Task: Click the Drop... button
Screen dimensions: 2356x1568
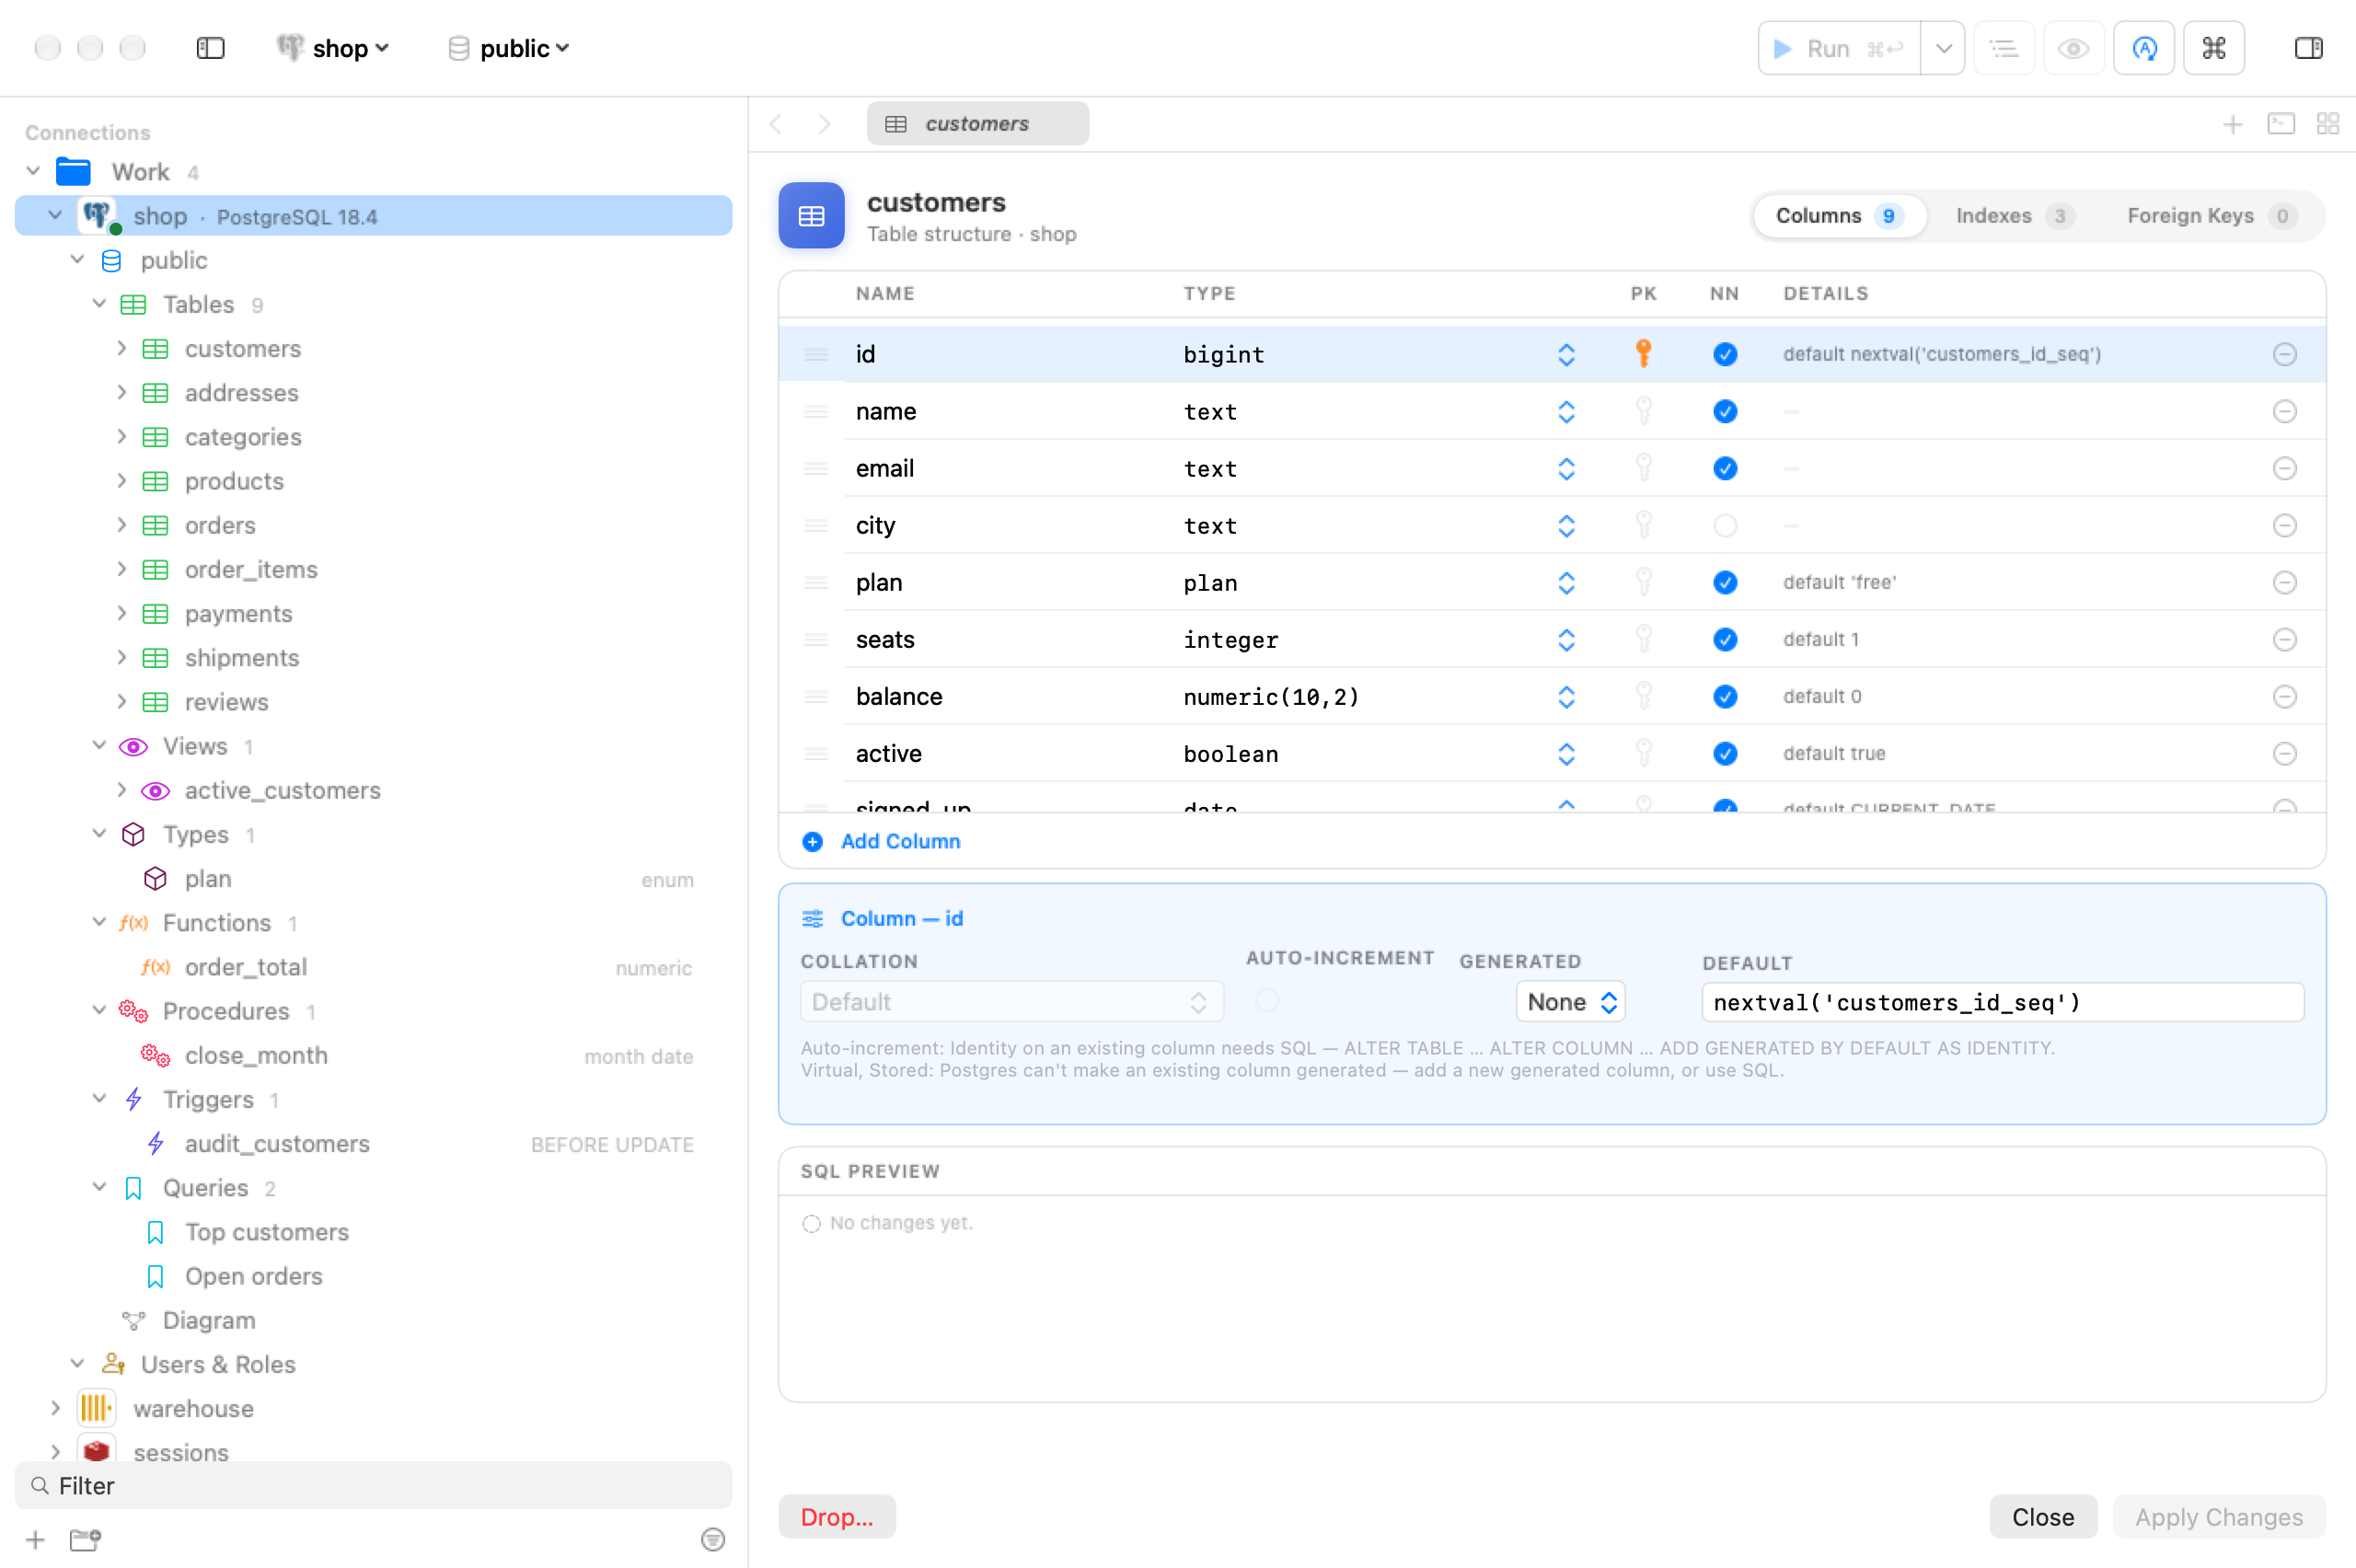Action: coord(837,1517)
